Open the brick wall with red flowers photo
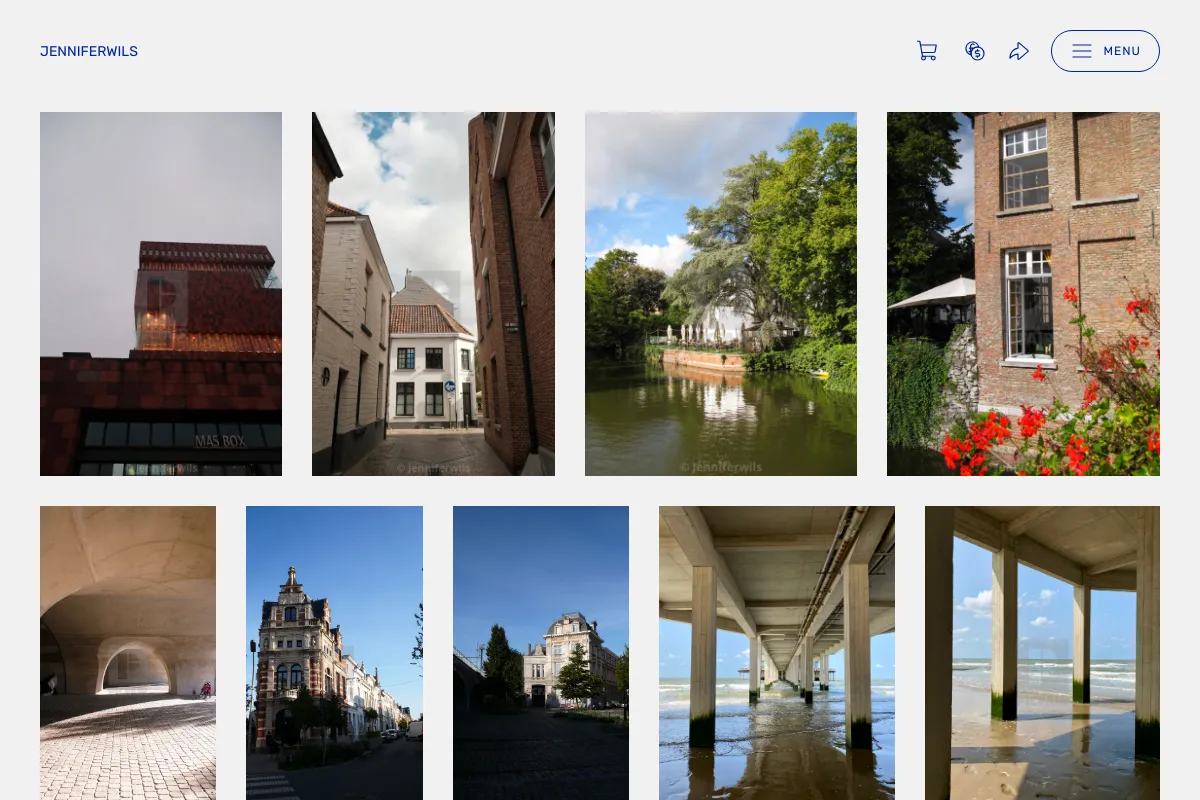The width and height of the screenshot is (1200, 800). pos(1023,294)
